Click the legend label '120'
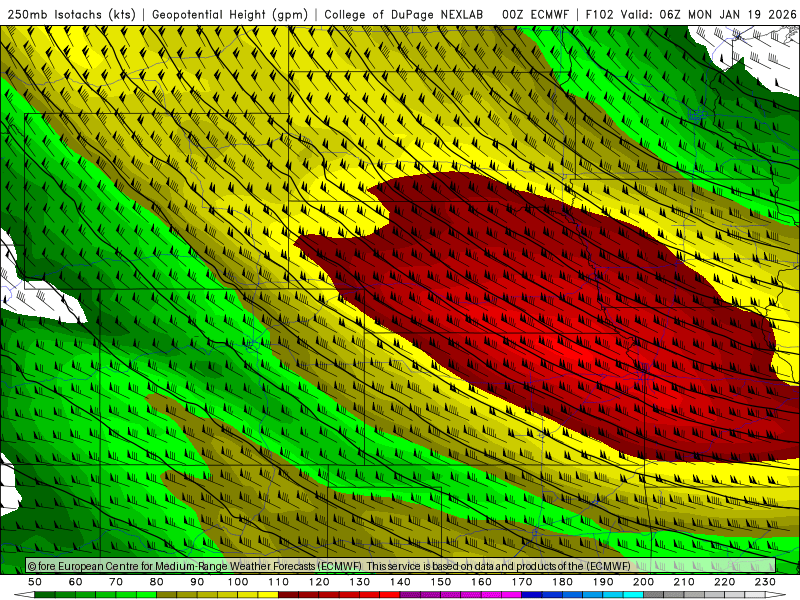The image size is (800, 600). [319, 582]
